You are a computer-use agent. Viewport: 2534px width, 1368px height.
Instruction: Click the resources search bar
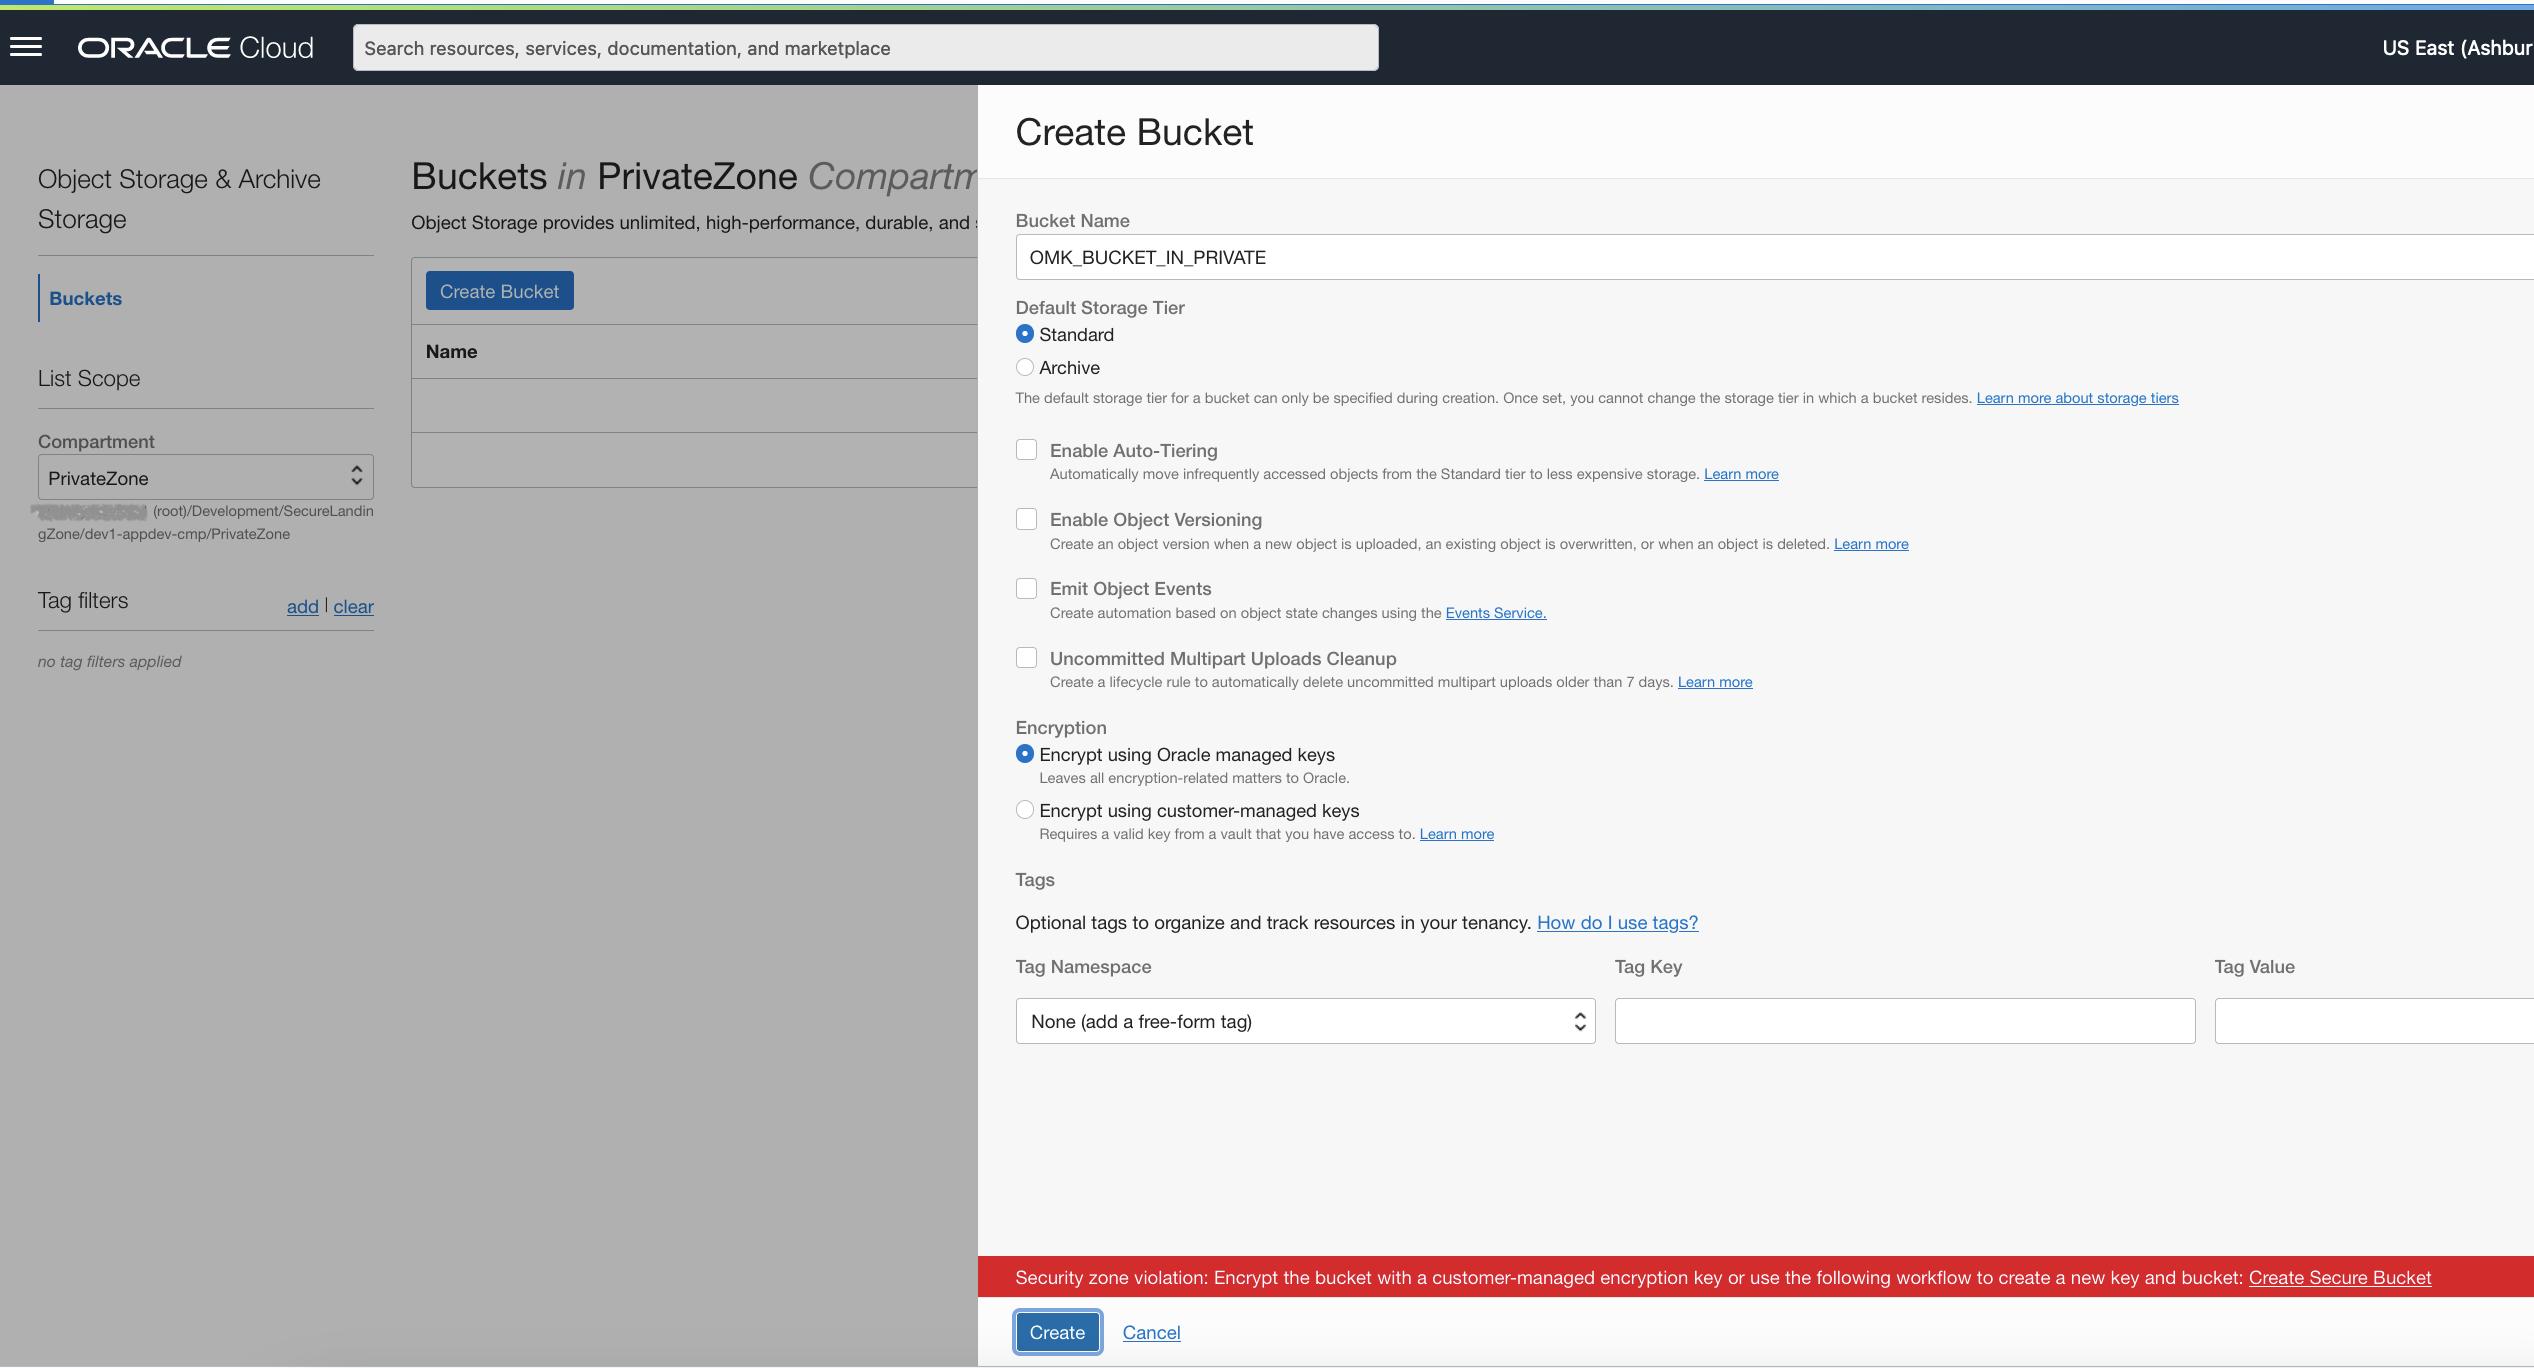tap(866, 47)
